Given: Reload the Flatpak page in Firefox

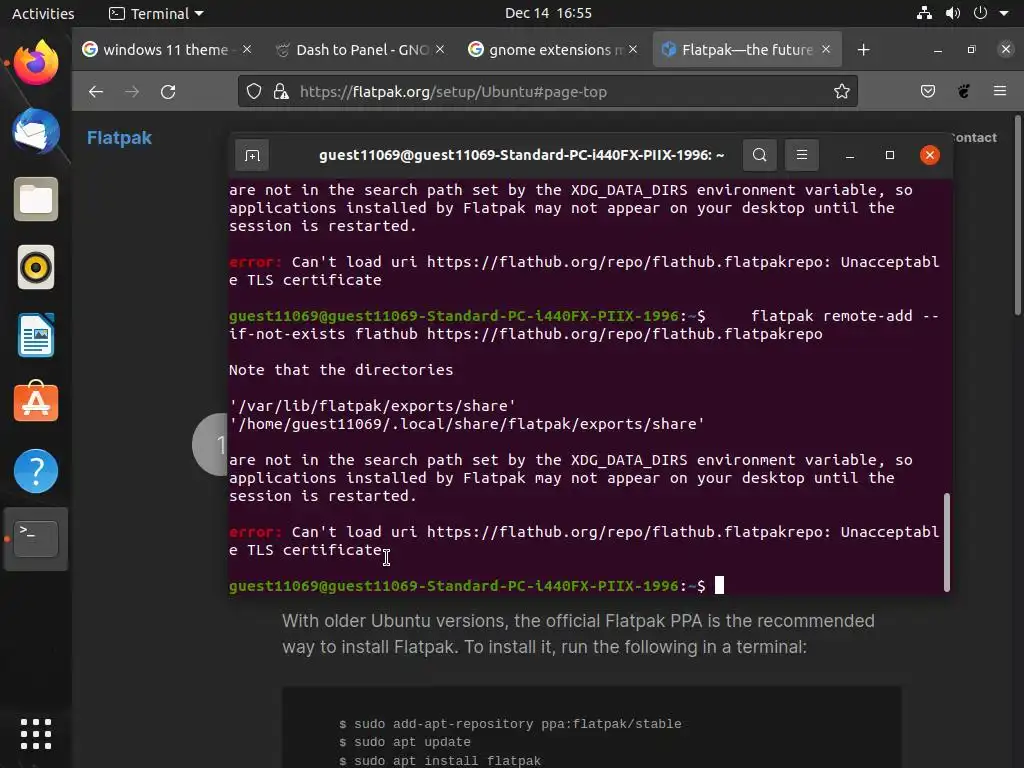Looking at the screenshot, I should coord(168,91).
